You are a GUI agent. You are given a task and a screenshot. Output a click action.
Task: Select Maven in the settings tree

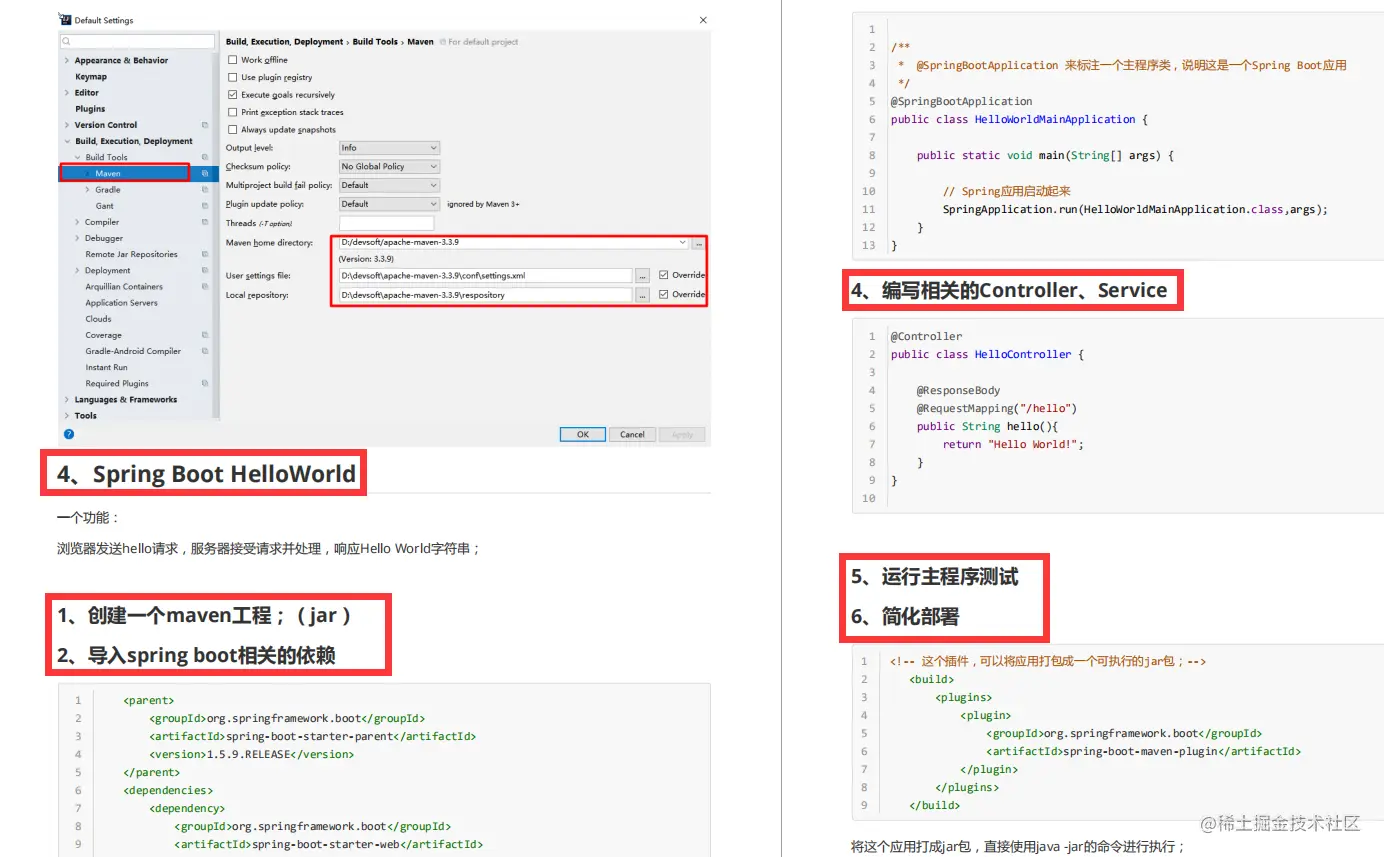coord(108,173)
